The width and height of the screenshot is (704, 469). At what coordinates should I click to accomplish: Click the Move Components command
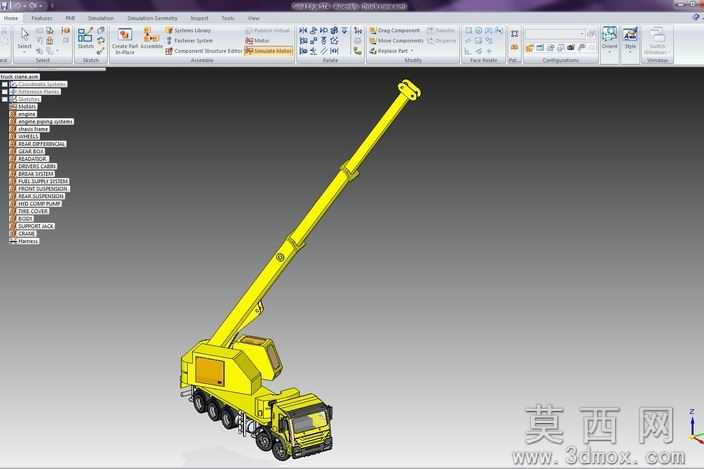pyautogui.click(x=396, y=41)
